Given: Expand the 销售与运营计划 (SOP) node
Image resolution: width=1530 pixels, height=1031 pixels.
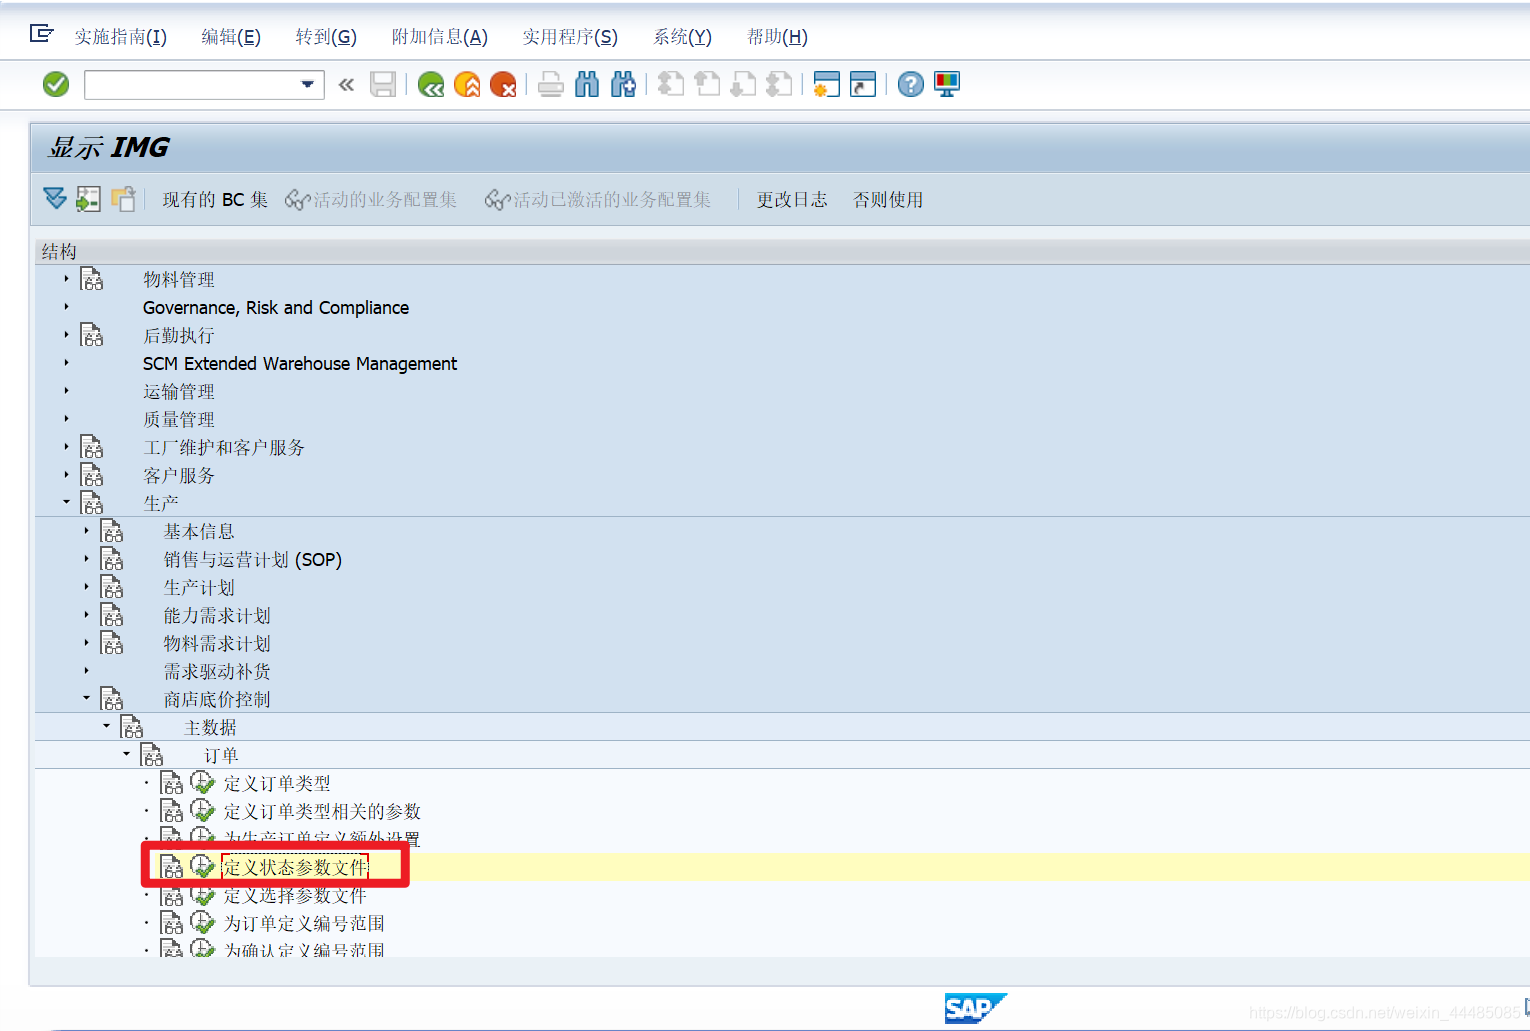Looking at the screenshot, I should 87,559.
